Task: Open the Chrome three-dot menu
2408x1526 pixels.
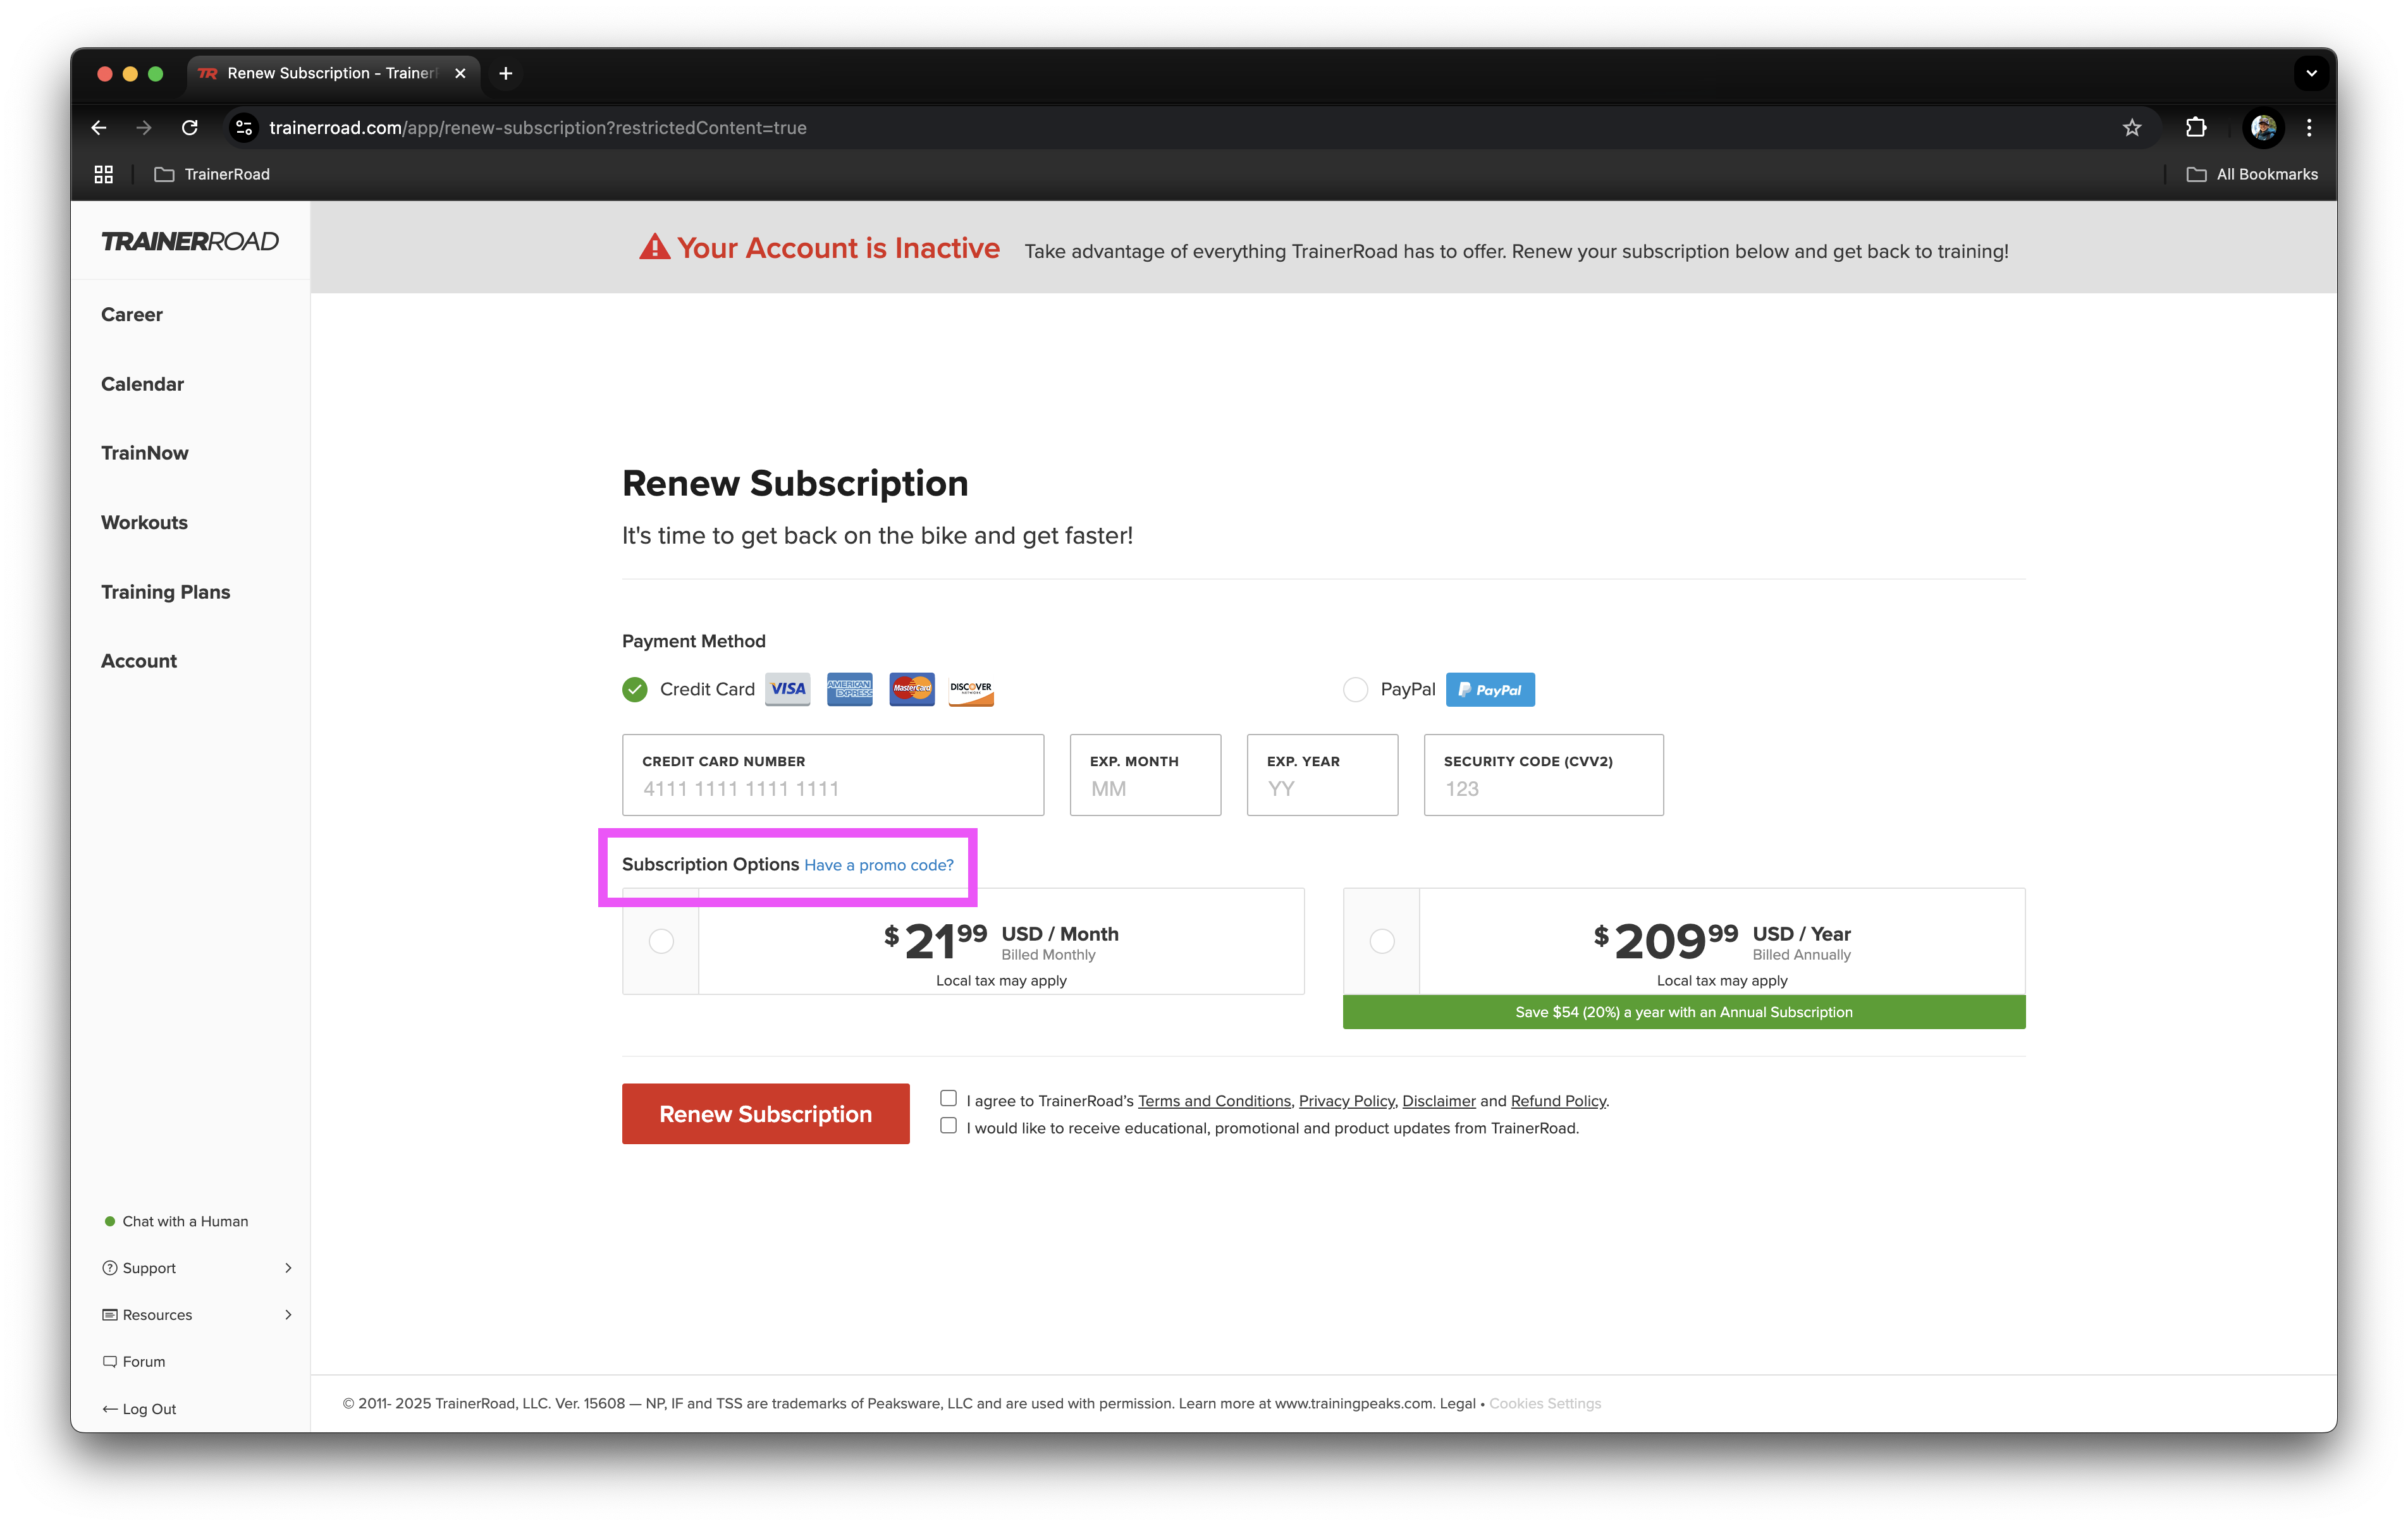Action: tap(2309, 127)
